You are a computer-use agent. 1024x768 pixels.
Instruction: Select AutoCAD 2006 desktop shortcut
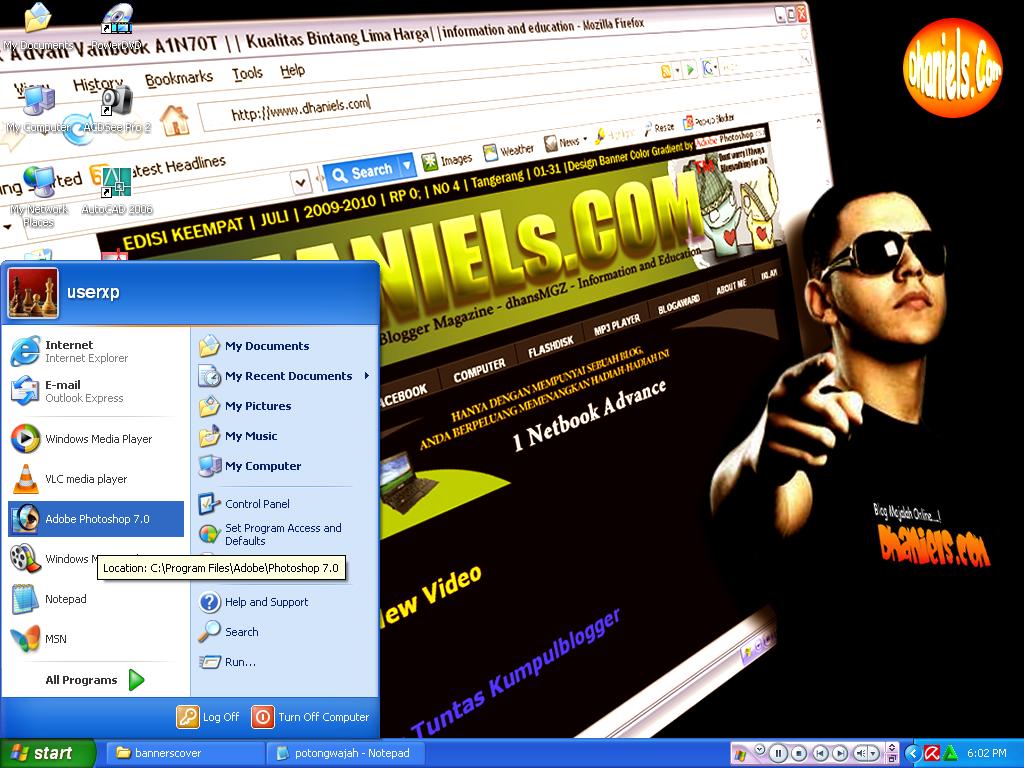click(117, 192)
